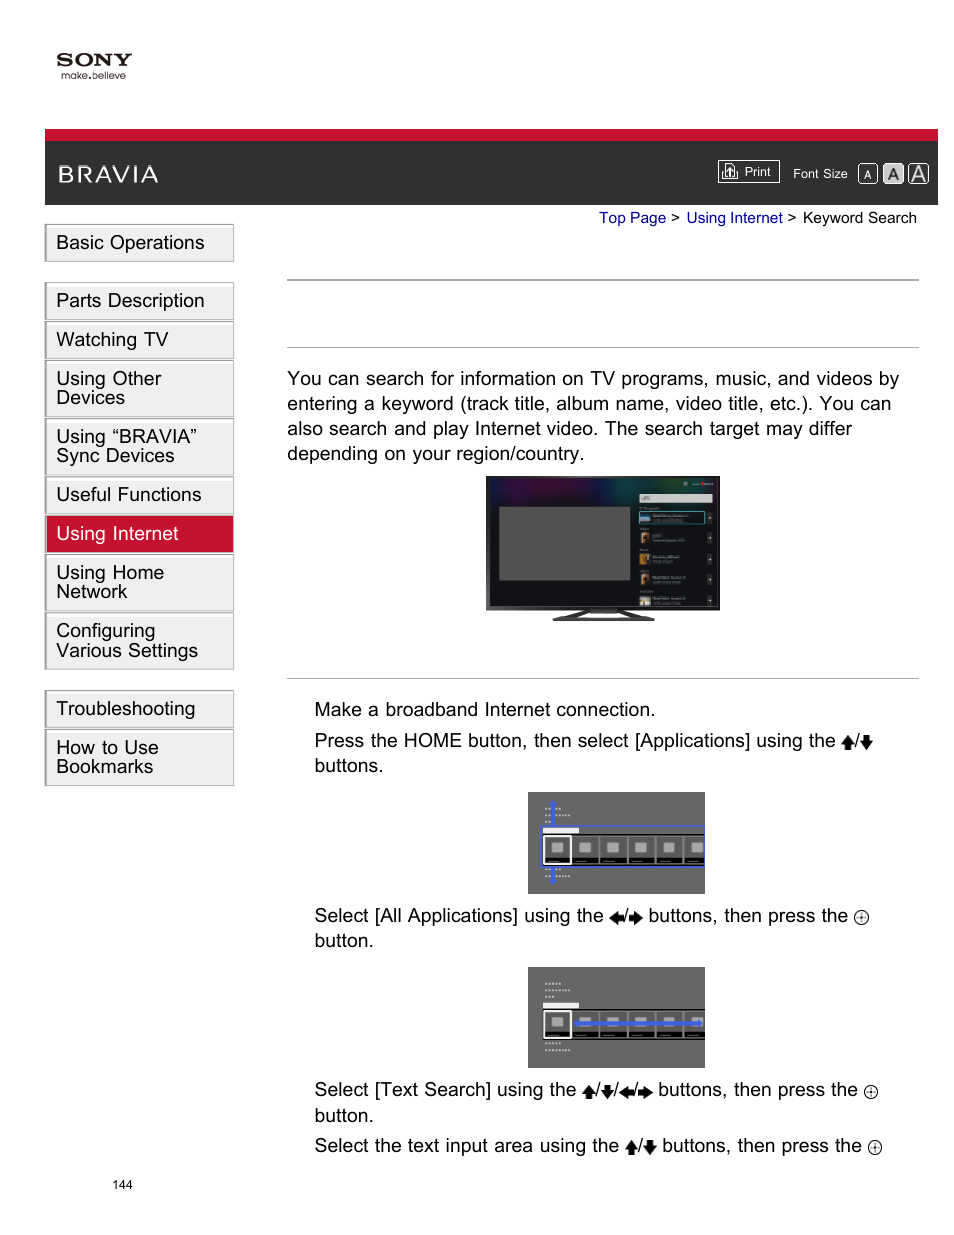Screen dimensions: 954x1235
Task: Select the large font size icon
Action: pyautogui.click(x=918, y=174)
